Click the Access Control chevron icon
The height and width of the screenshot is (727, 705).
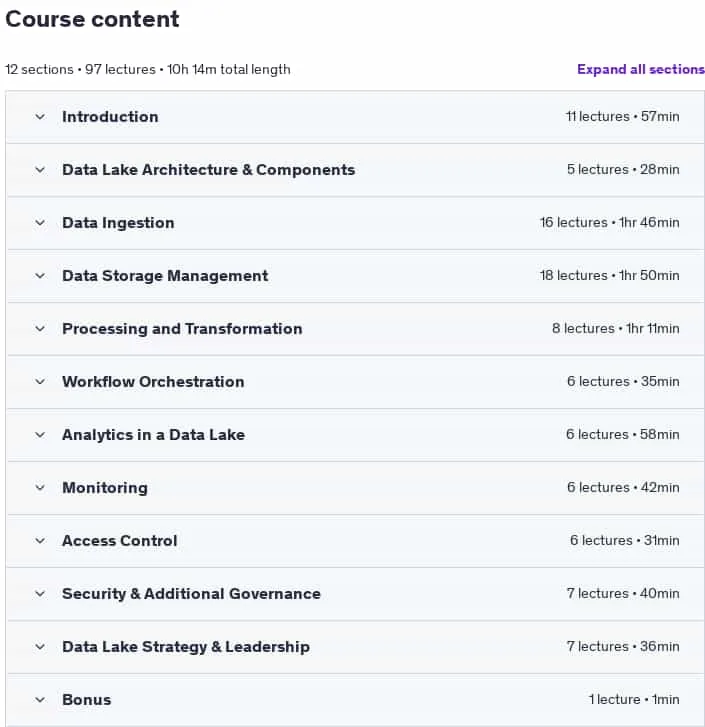(x=40, y=541)
